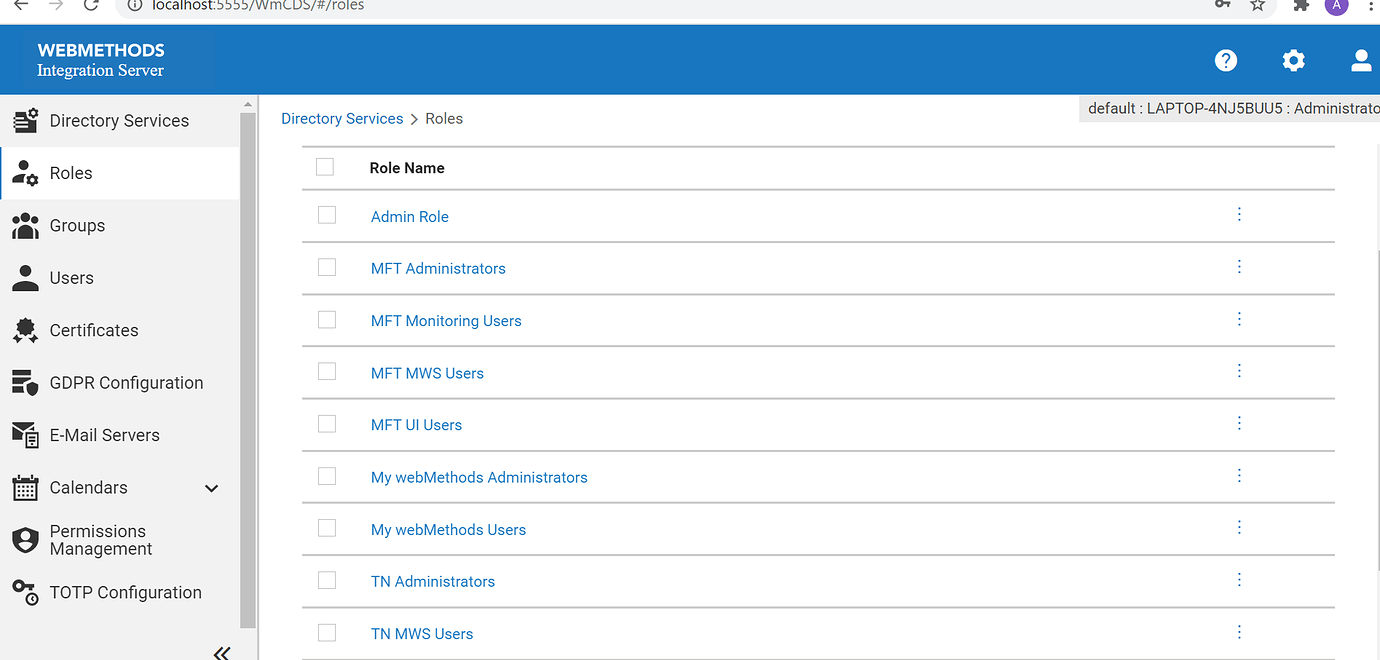This screenshot has height=660, width=1380.
Task: Tick the select-all checkbox beside Role Name
Action: click(x=325, y=167)
